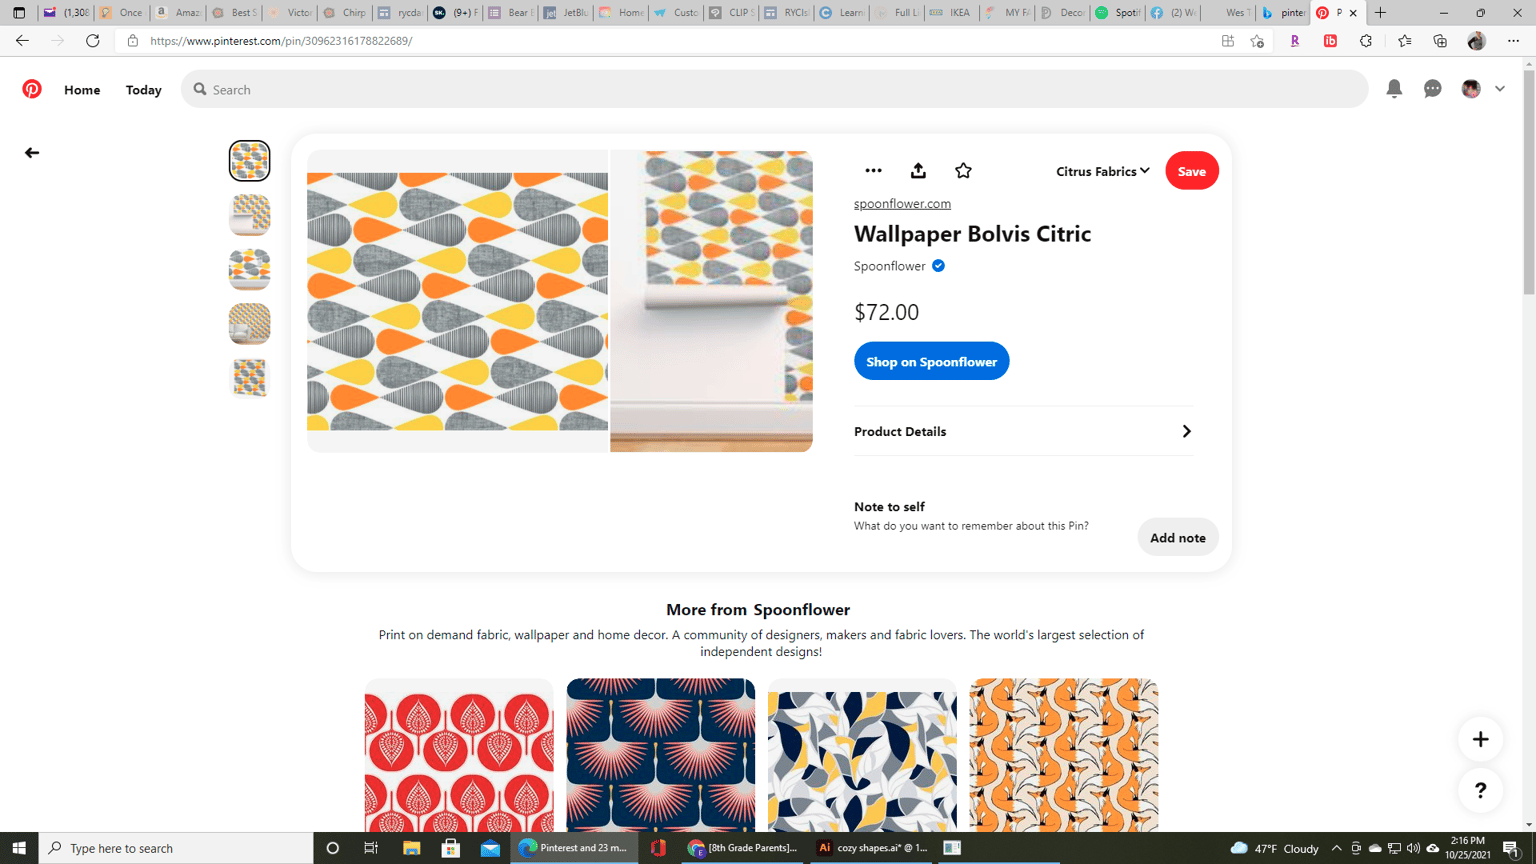Switch to the JetBlue tab
Image resolution: width=1536 pixels, height=864 pixels.
(x=565, y=13)
